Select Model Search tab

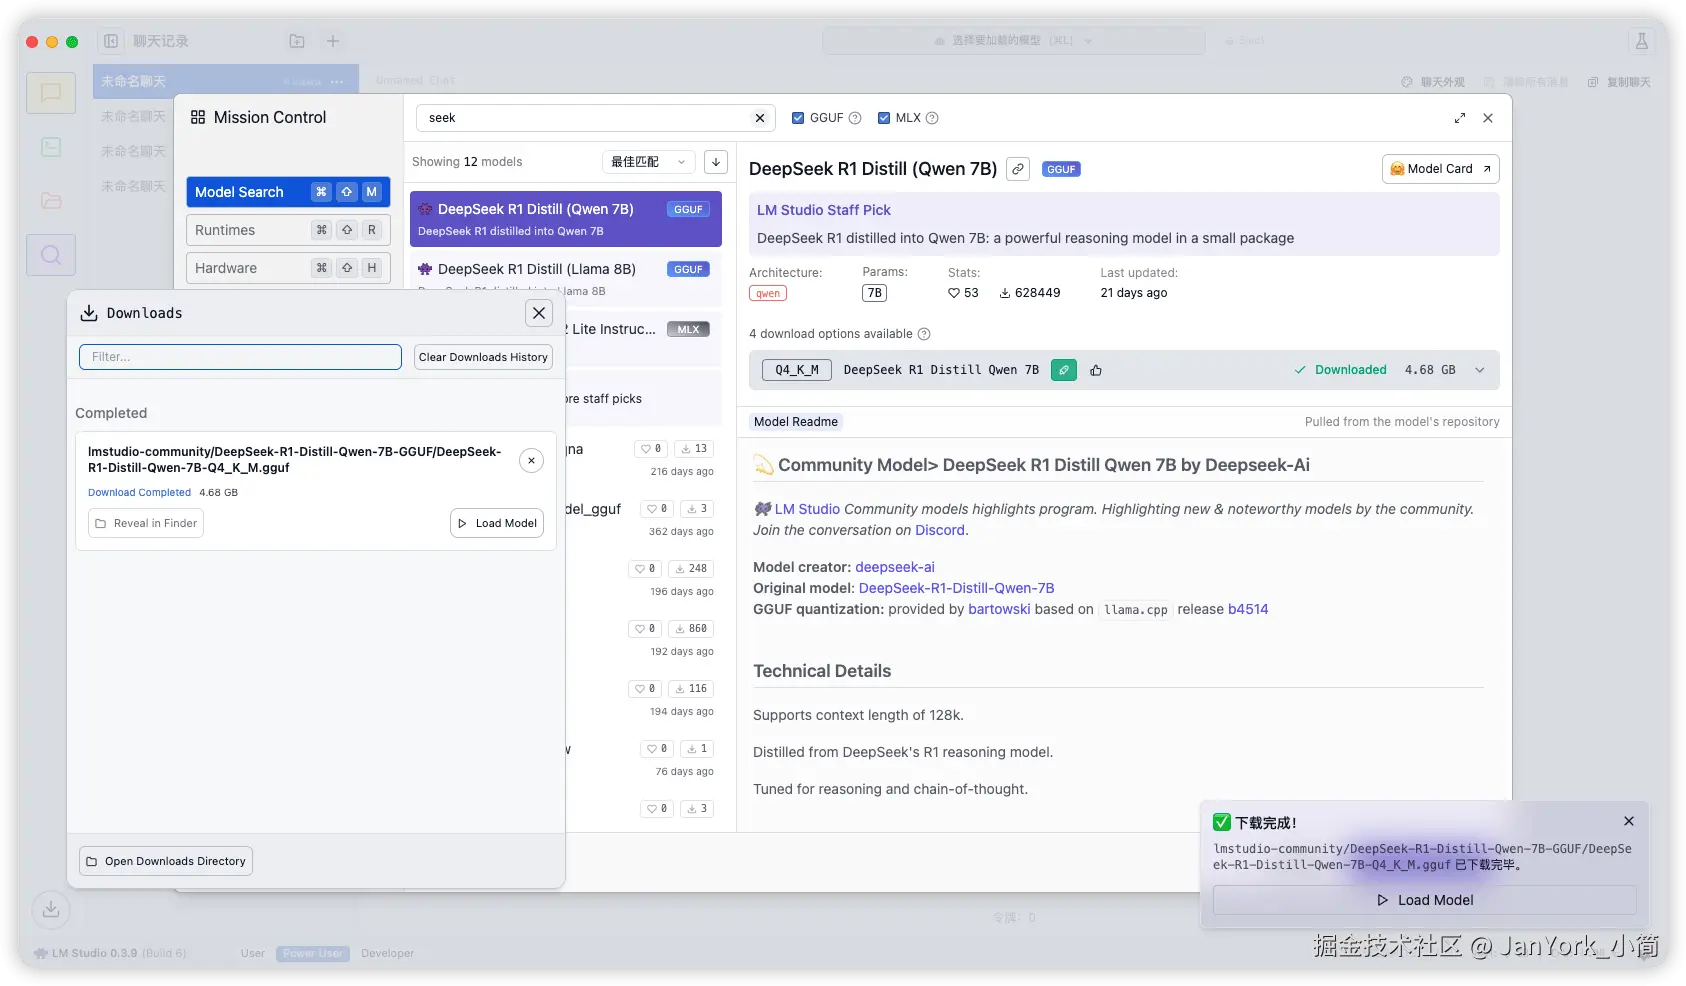tap(288, 192)
